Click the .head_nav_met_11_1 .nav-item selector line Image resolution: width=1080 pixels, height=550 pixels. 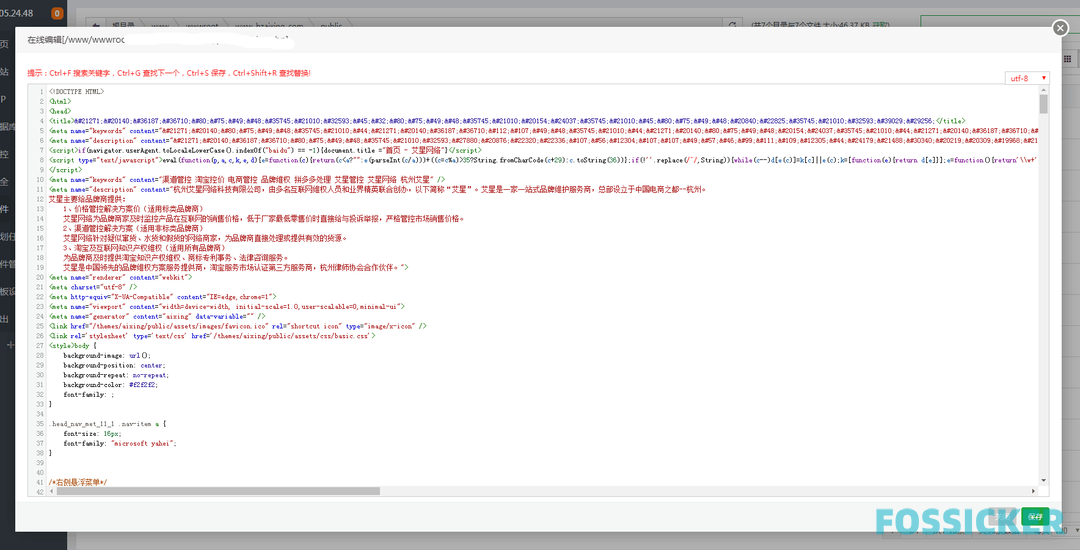pos(107,423)
